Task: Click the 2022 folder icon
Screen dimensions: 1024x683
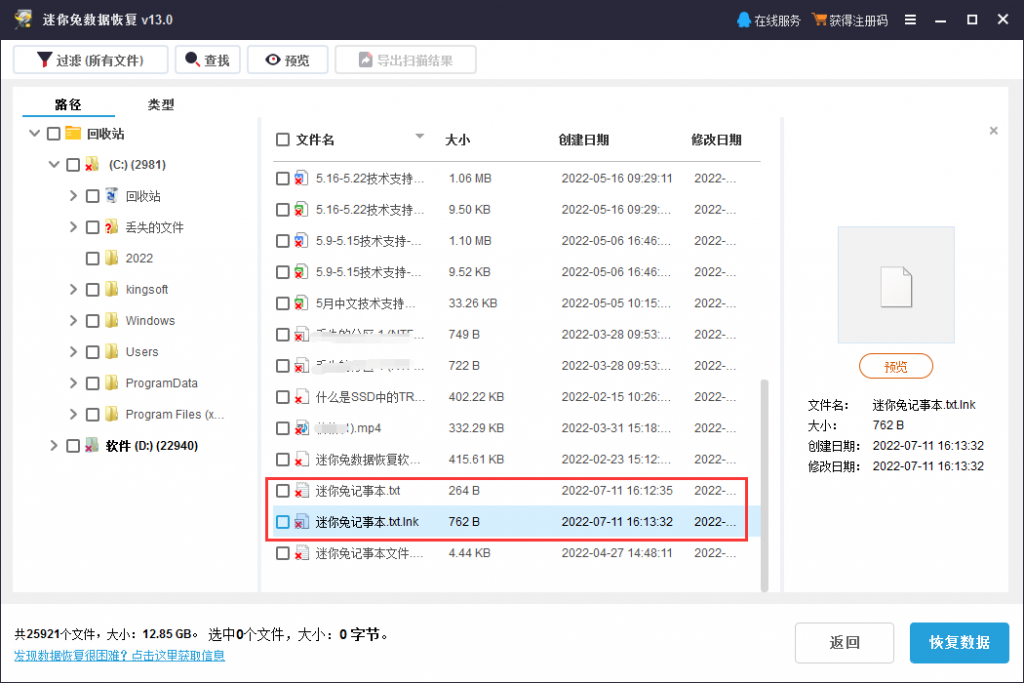Action: [112, 258]
